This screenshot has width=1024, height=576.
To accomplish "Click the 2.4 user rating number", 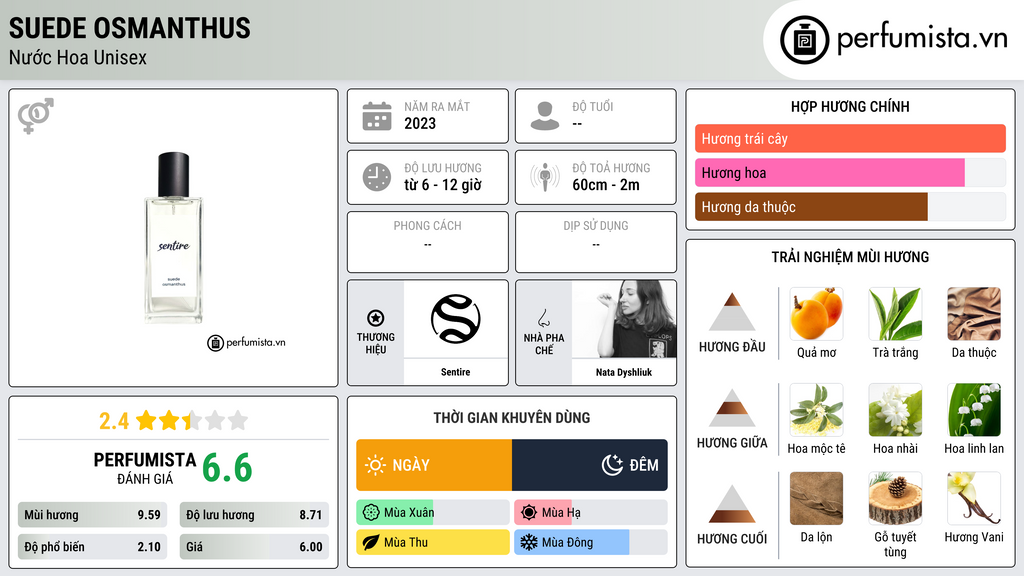I will [x=114, y=421].
